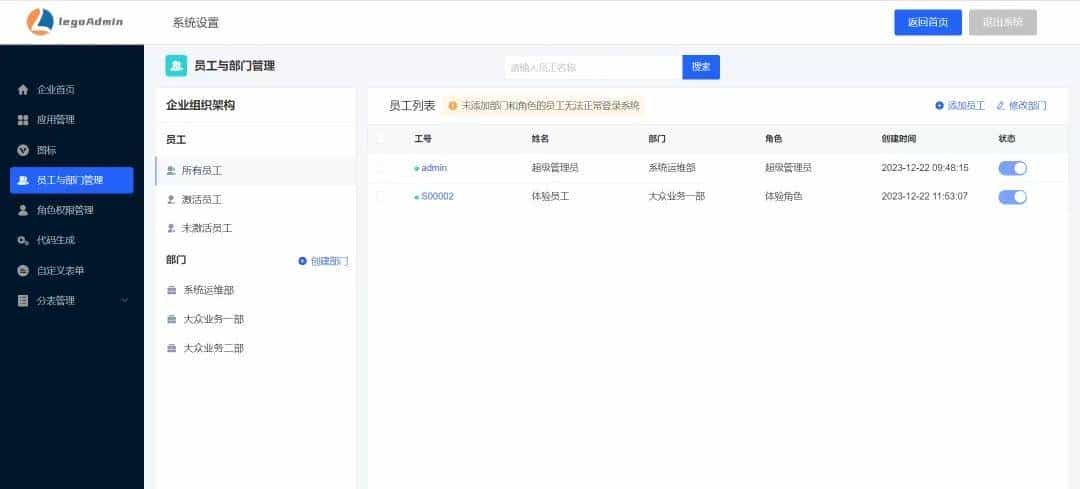Viewport: 1080px width, 489px height.
Task: Toggle the status switch for admin
Action: pyautogui.click(x=1012, y=168)
